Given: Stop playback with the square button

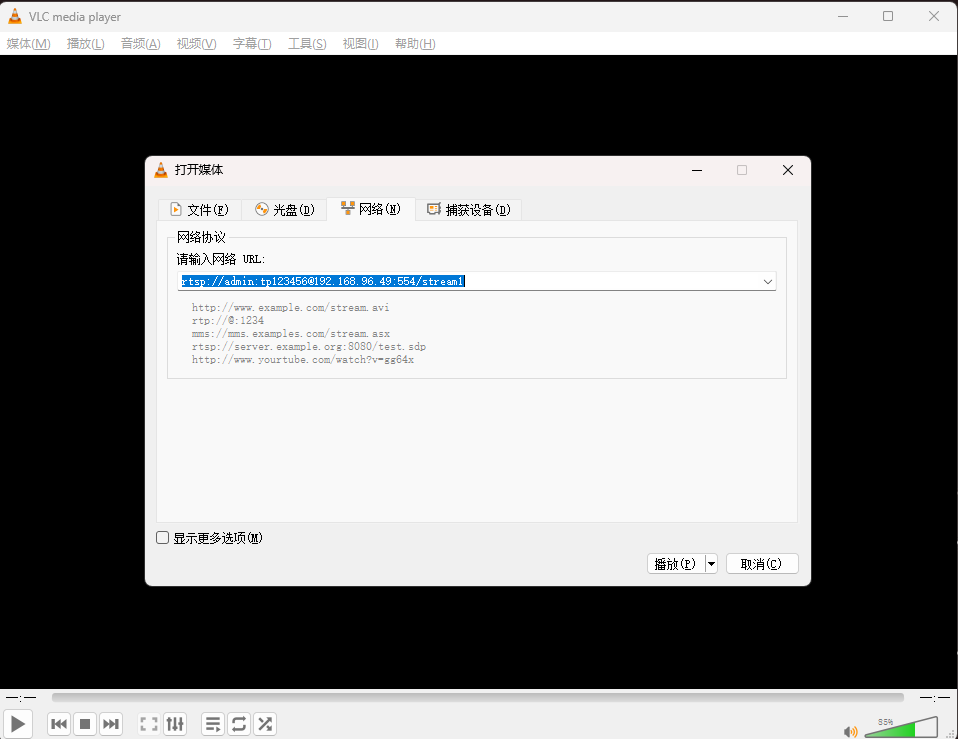Looking at the screenshot, I should click(85, 724).
